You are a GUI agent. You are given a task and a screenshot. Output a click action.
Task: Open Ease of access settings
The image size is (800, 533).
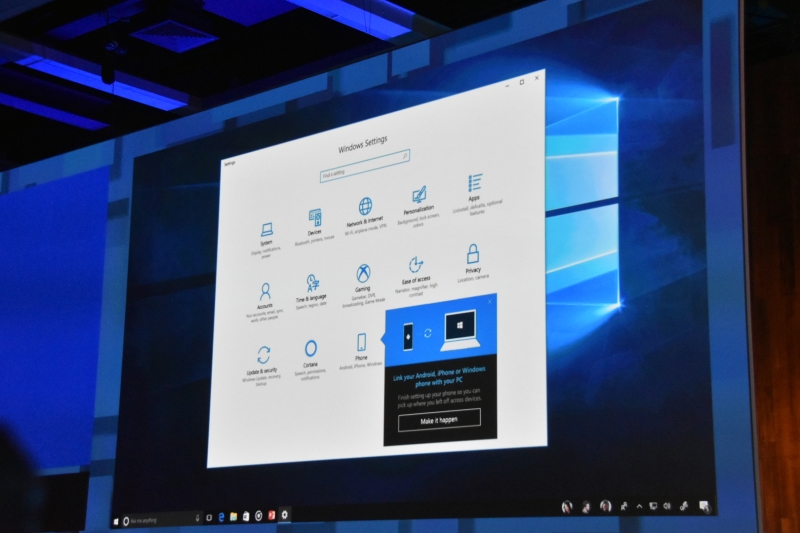point(416,276)
